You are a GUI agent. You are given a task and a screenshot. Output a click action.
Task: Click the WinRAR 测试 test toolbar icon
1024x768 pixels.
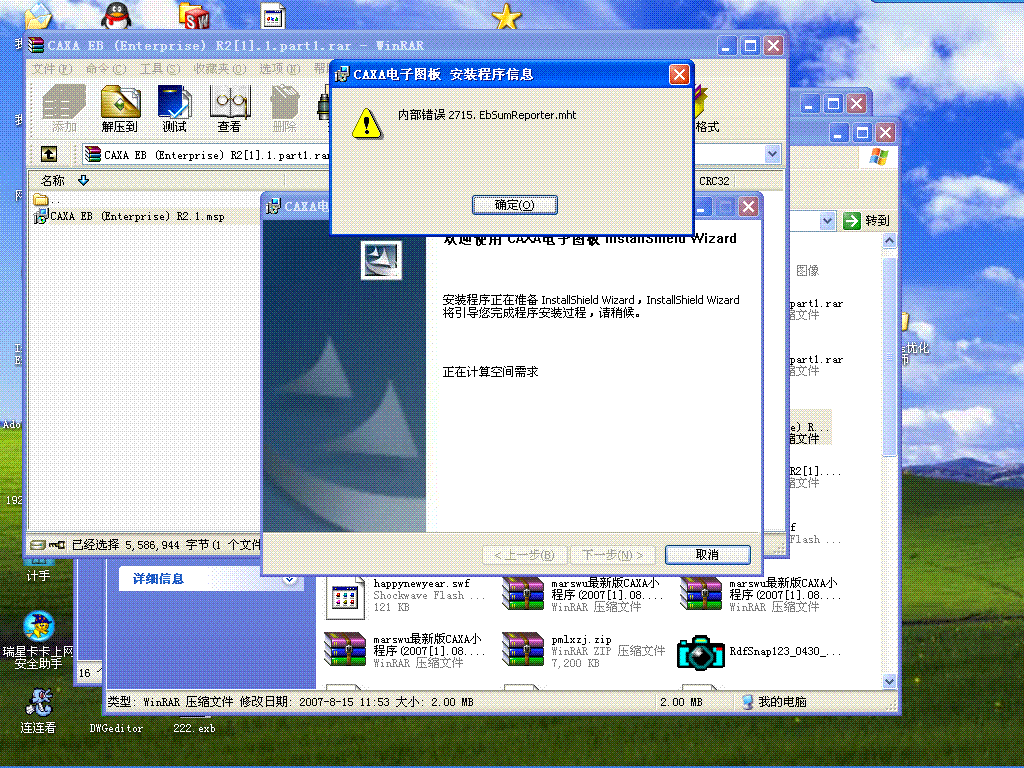click(x=174, y=109)
